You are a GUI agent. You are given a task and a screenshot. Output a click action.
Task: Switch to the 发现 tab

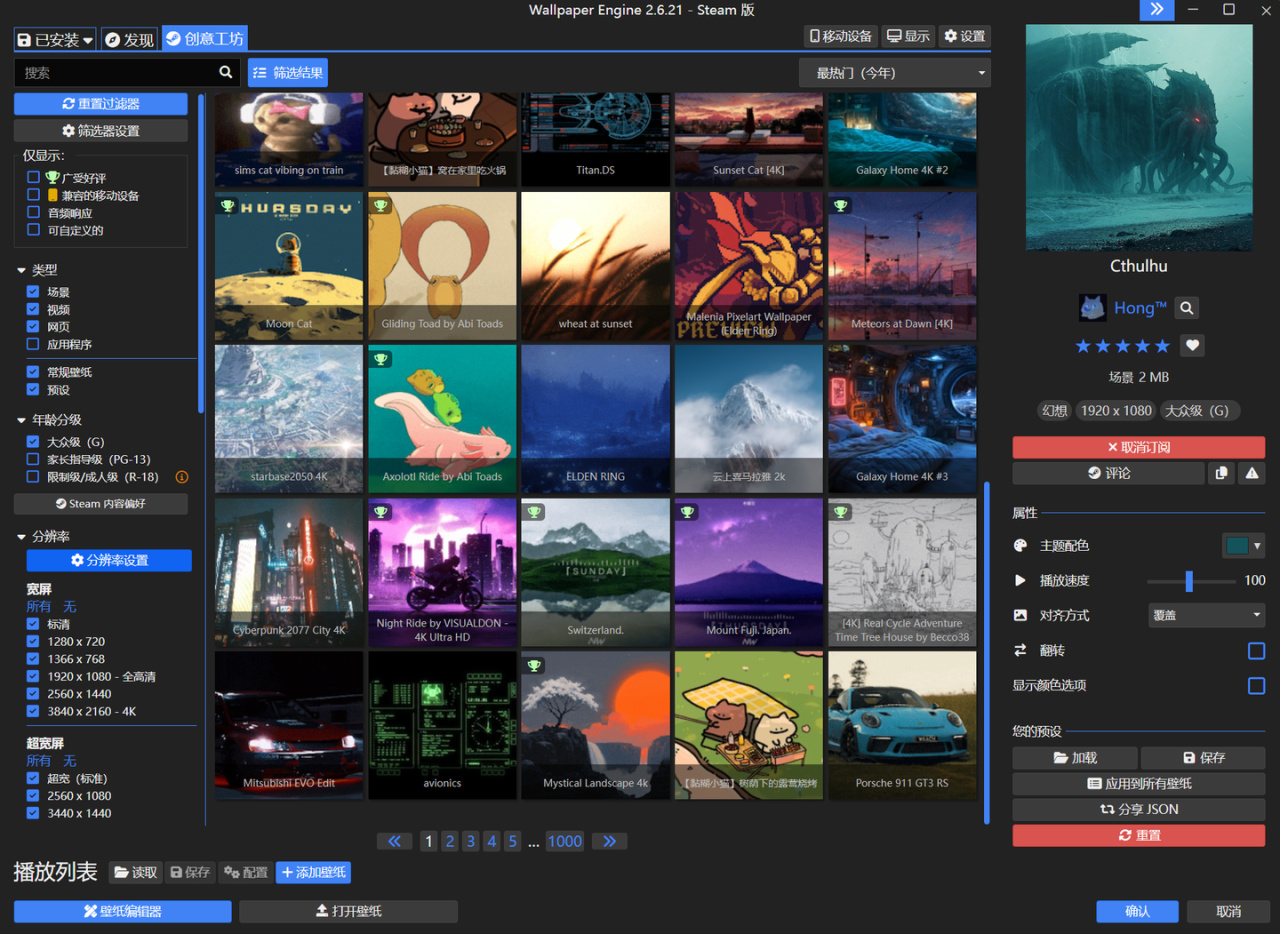129,40
